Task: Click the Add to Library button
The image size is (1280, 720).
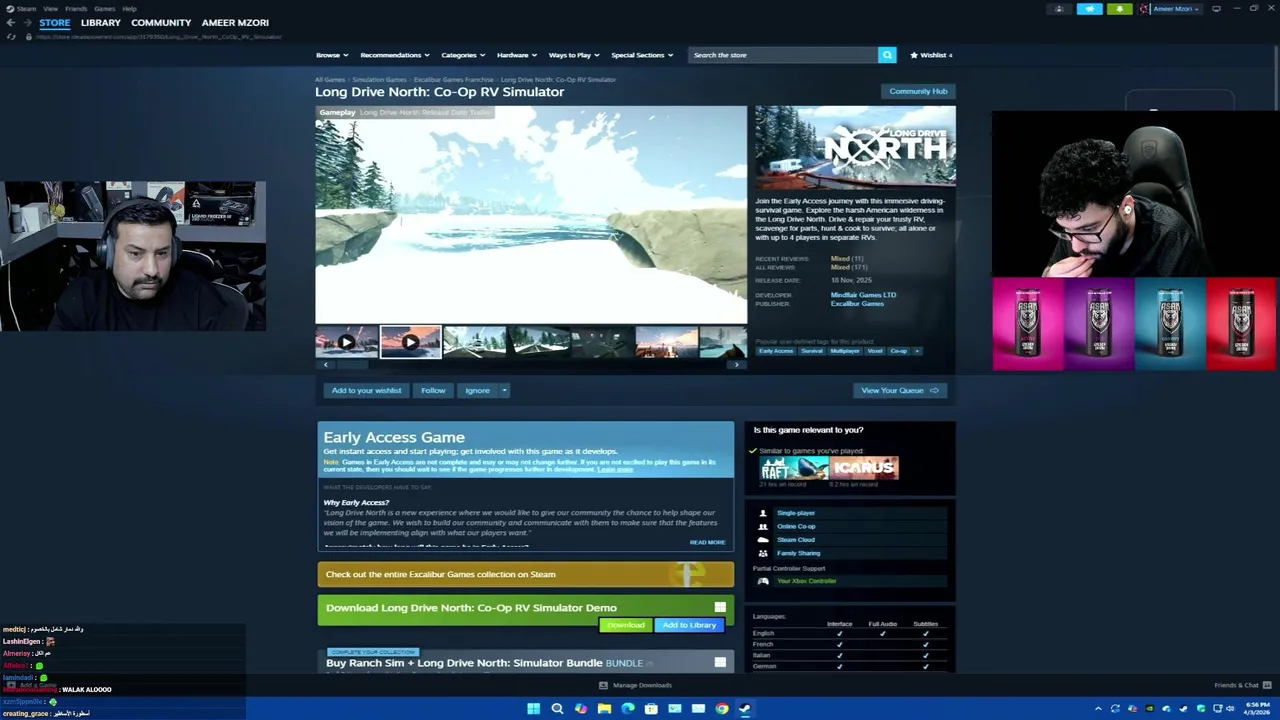Action: pyautogui.click(x=689, y=625)
